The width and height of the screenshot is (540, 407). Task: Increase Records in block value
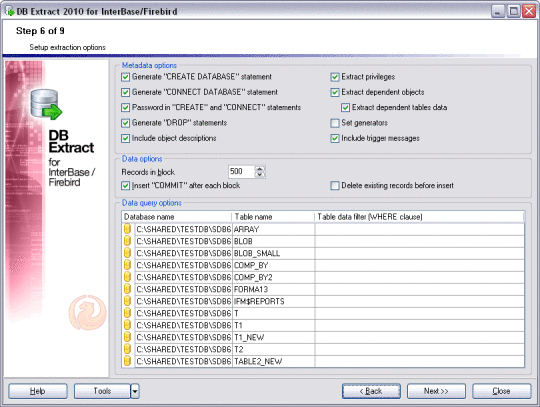(x=260, y=169)
